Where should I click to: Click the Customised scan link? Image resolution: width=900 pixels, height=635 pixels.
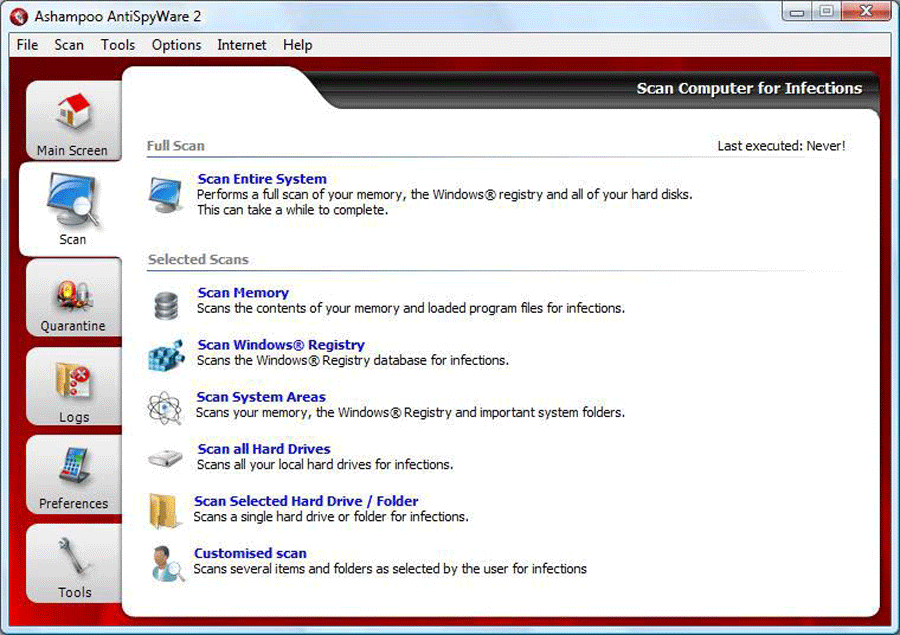coord(250,553)
